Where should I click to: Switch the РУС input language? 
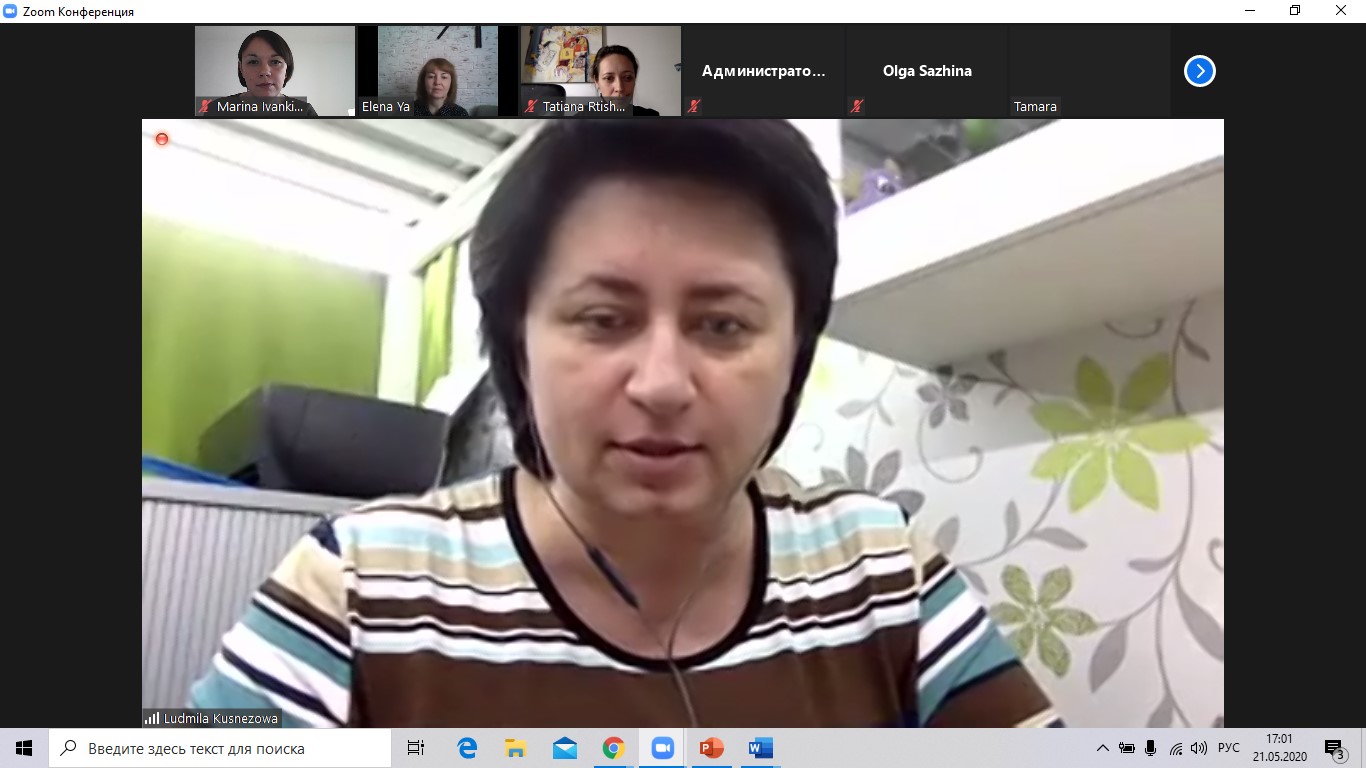(x=1229, y=748)
